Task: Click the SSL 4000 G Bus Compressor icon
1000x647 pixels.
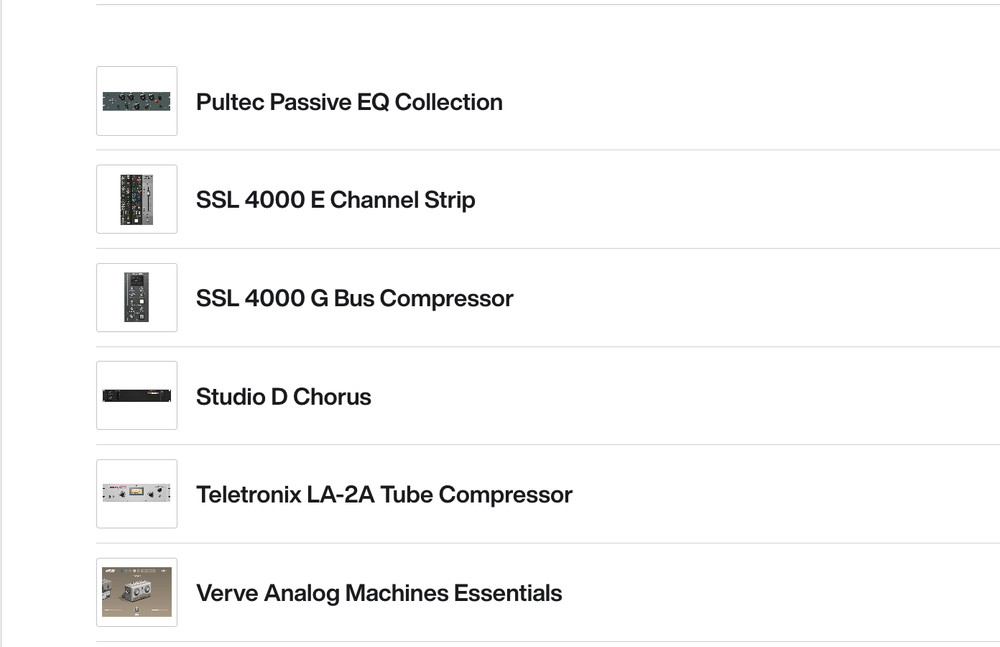Action: tap(136, 297)
